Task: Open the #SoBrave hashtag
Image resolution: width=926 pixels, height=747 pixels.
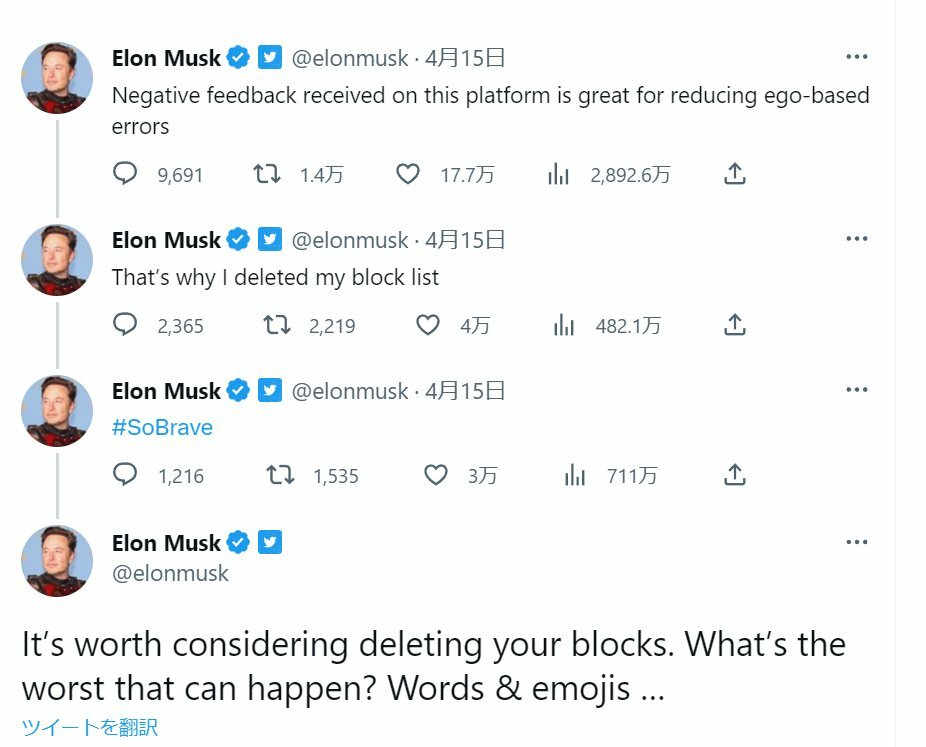Action: coord(162,427)
